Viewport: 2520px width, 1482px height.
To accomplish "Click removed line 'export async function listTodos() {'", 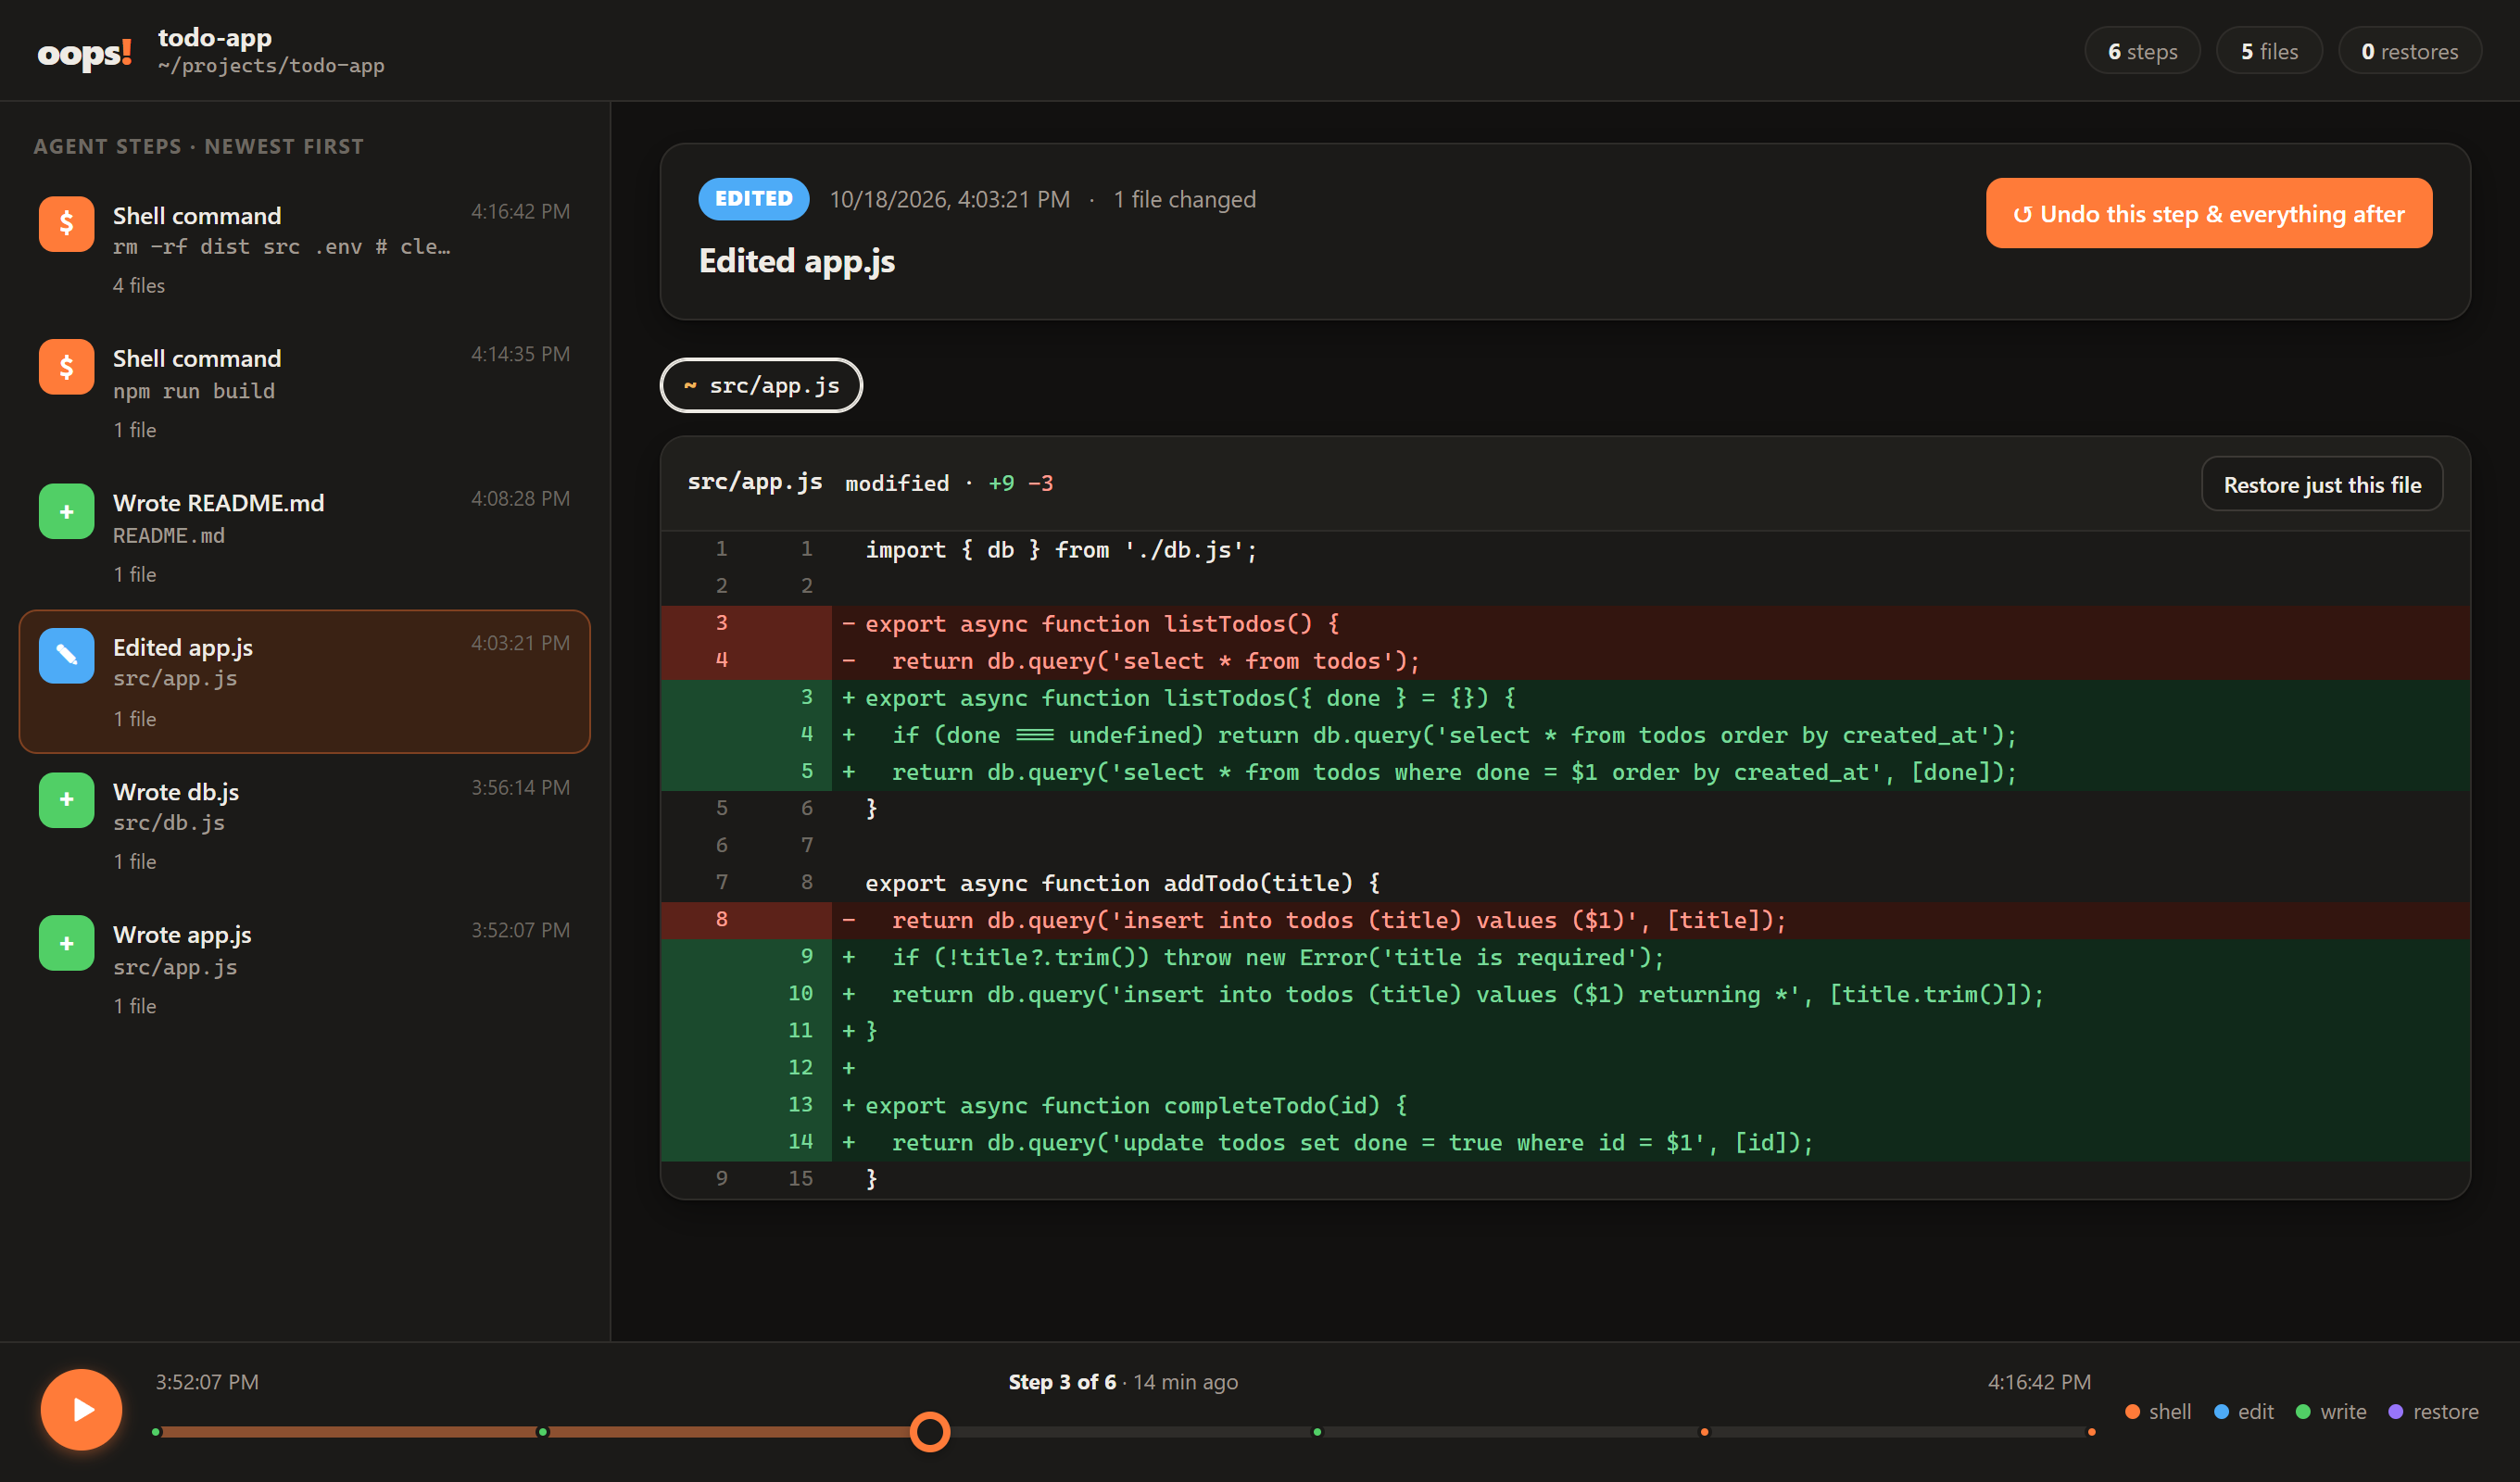I will (1565, 624).
